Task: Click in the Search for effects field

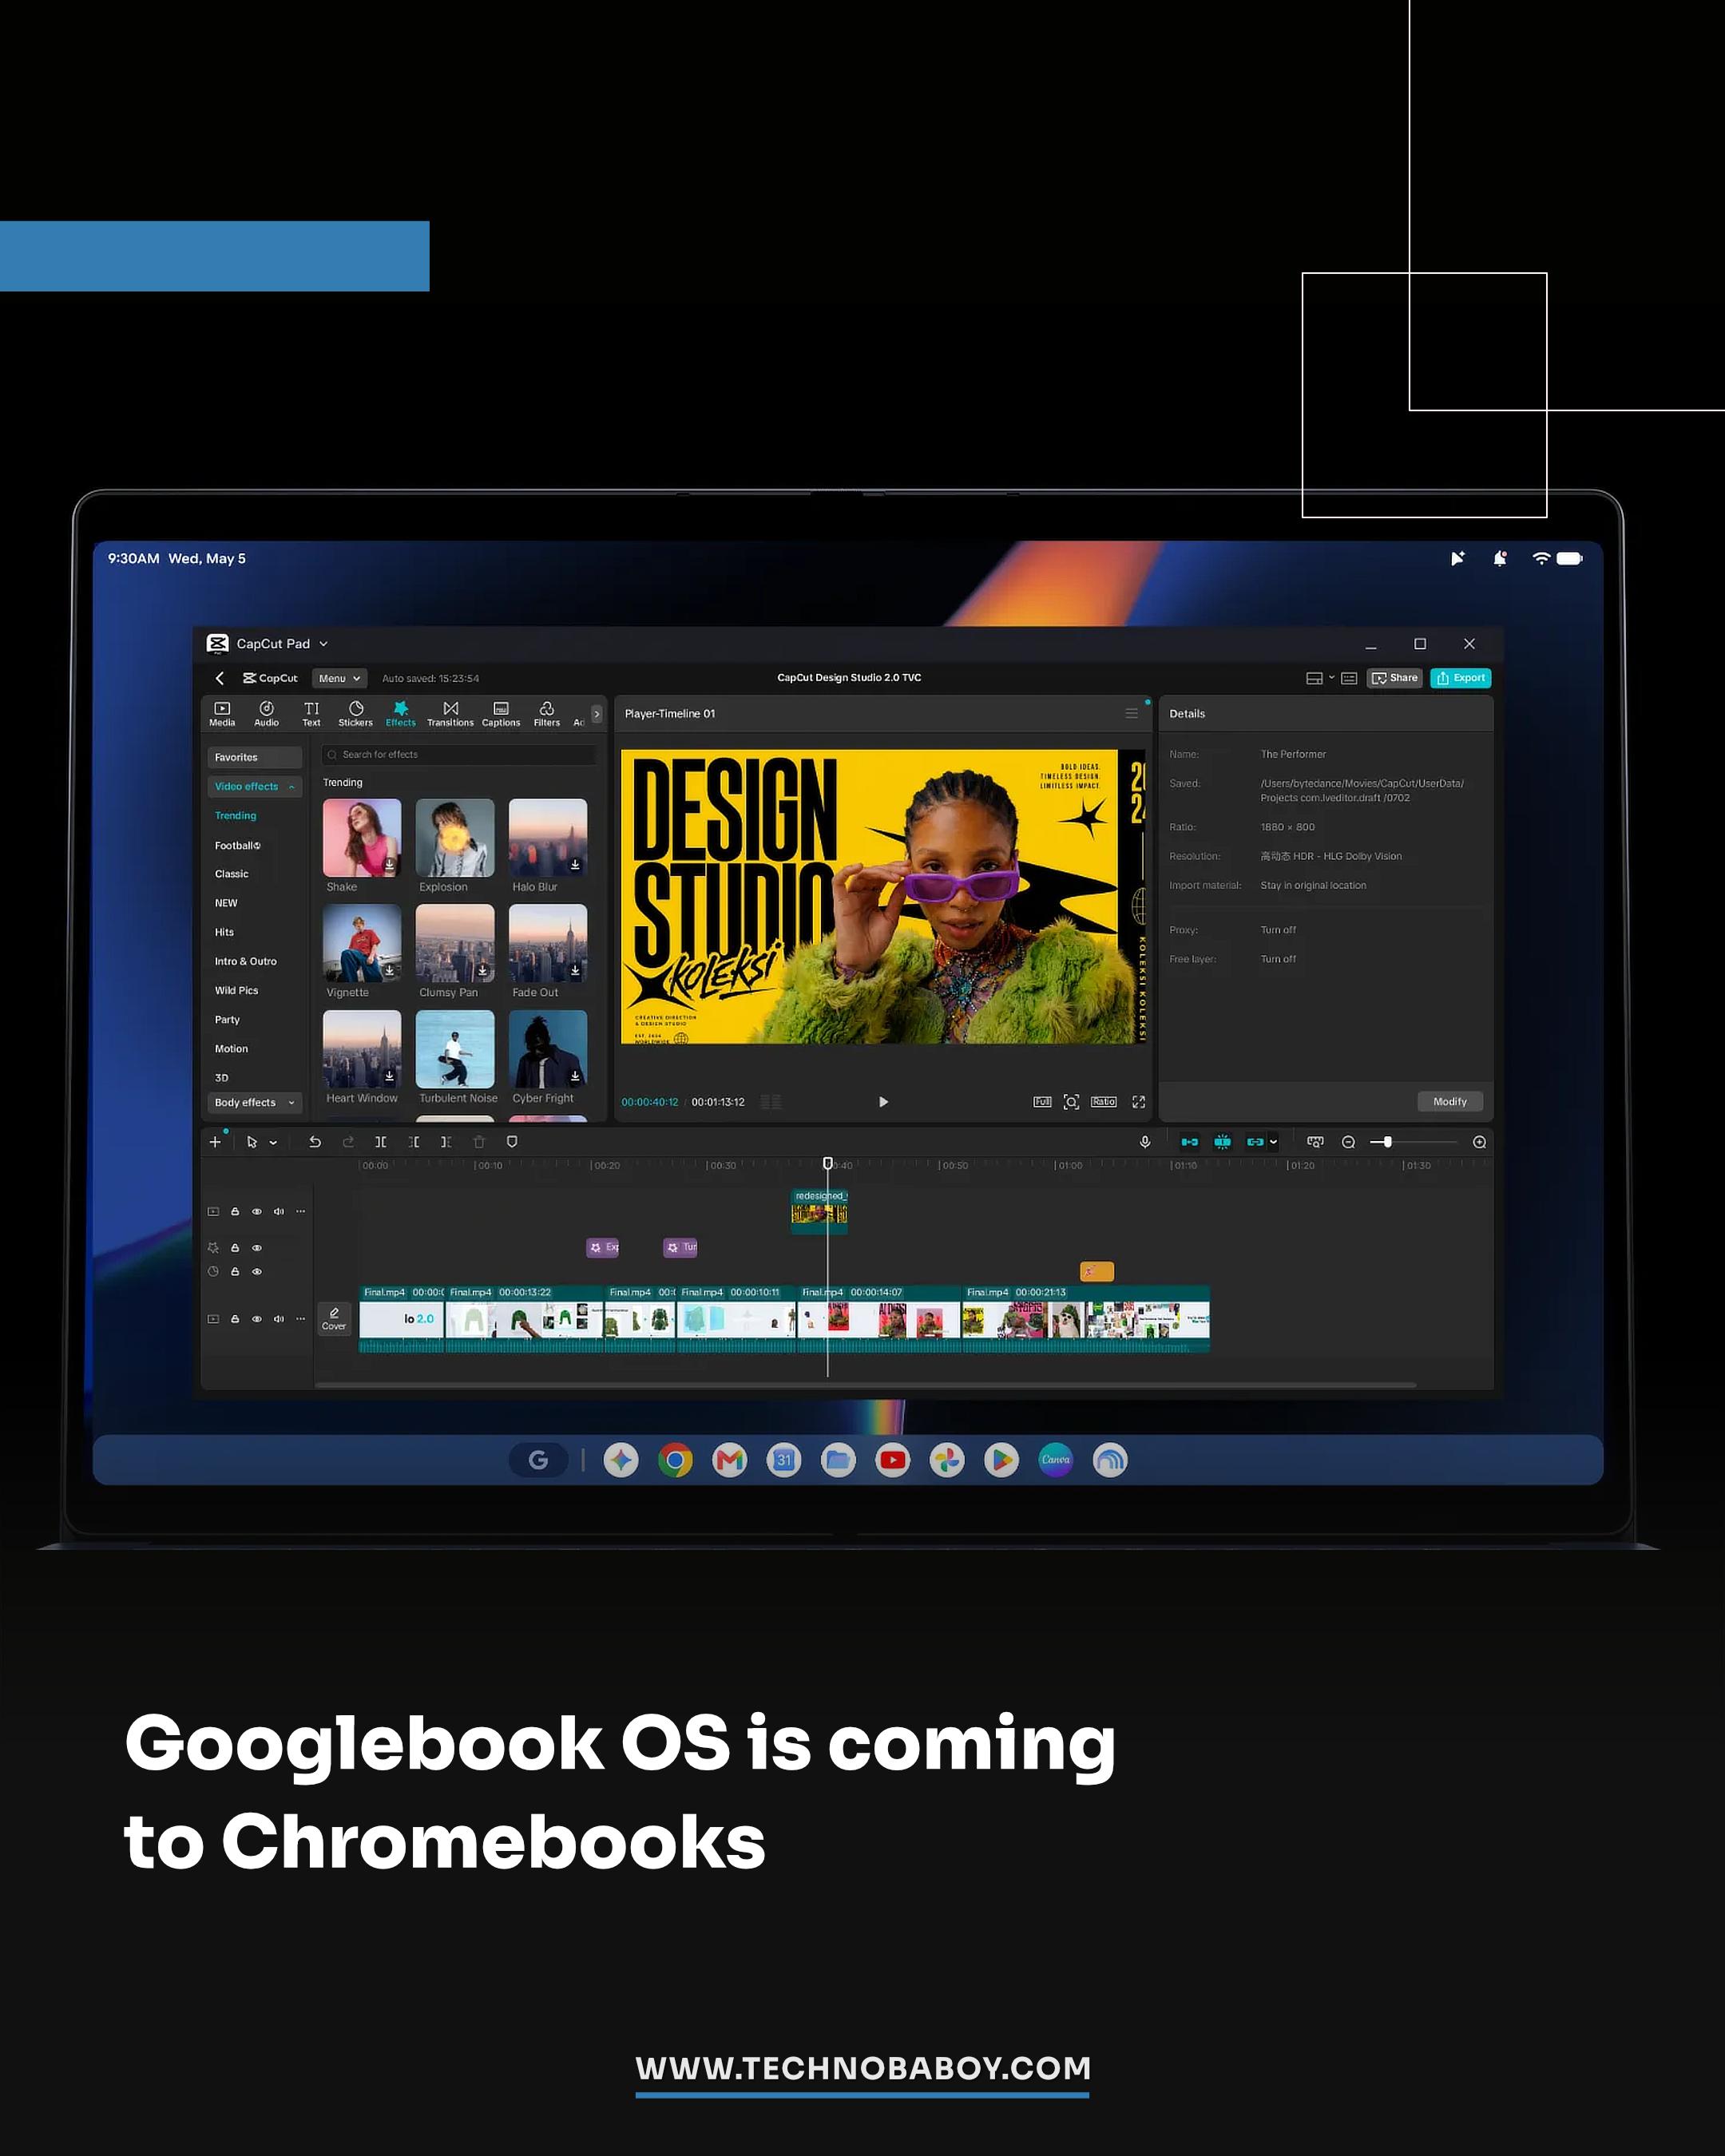Action: coord(460,755)
